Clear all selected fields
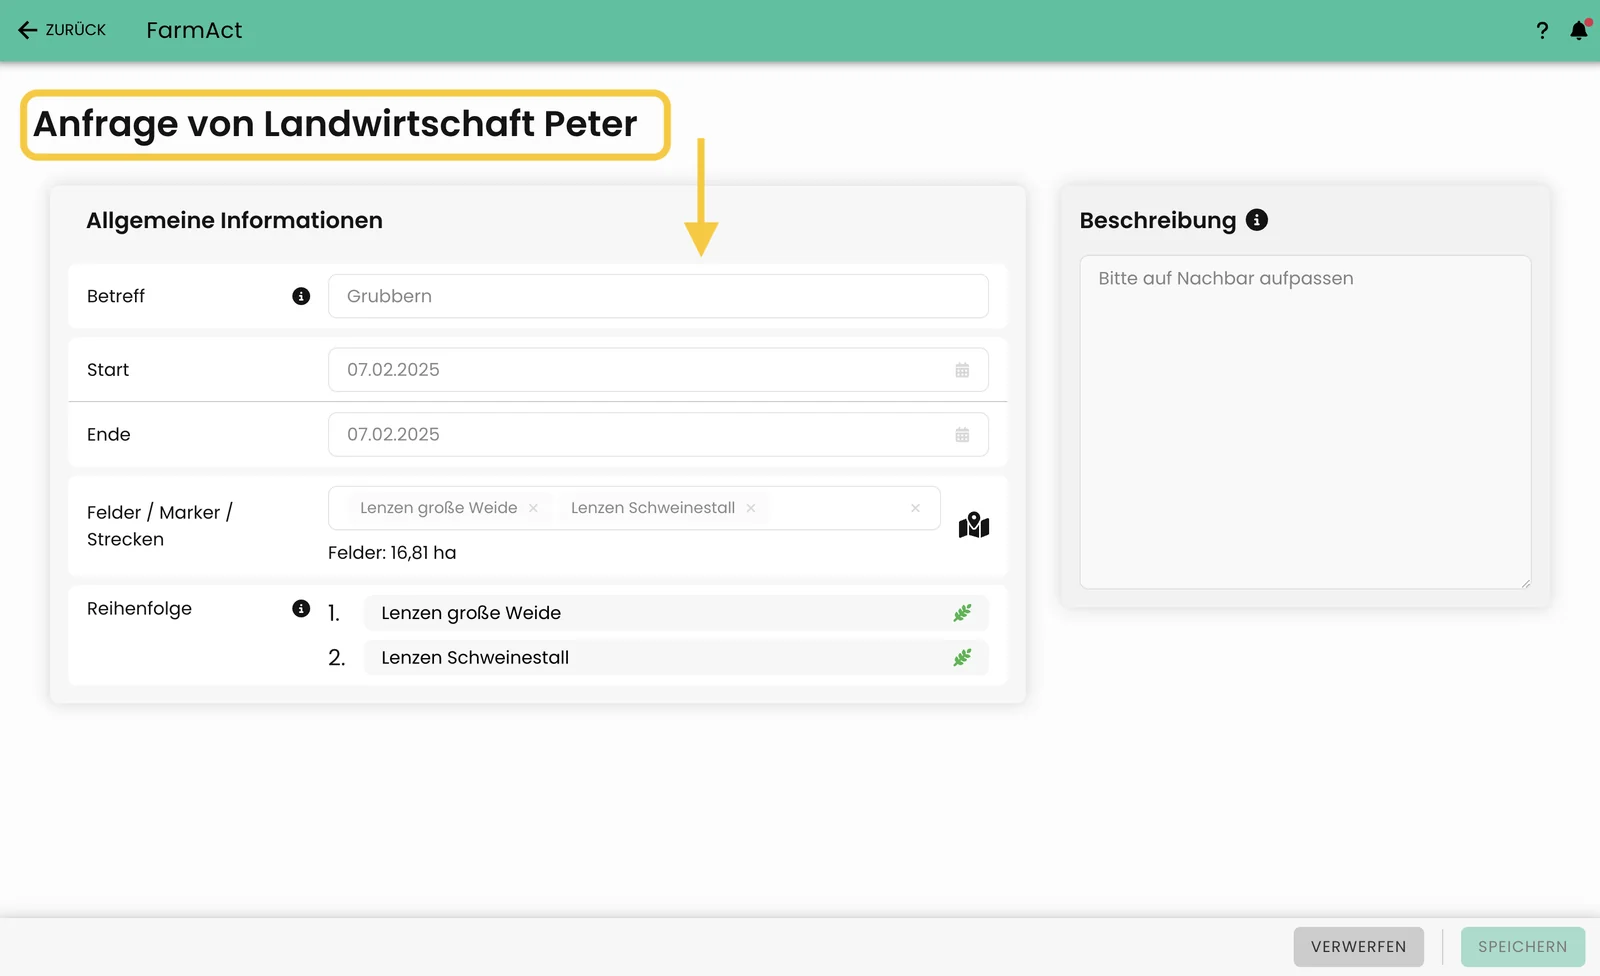1600x976 pixels. [915, 508]
